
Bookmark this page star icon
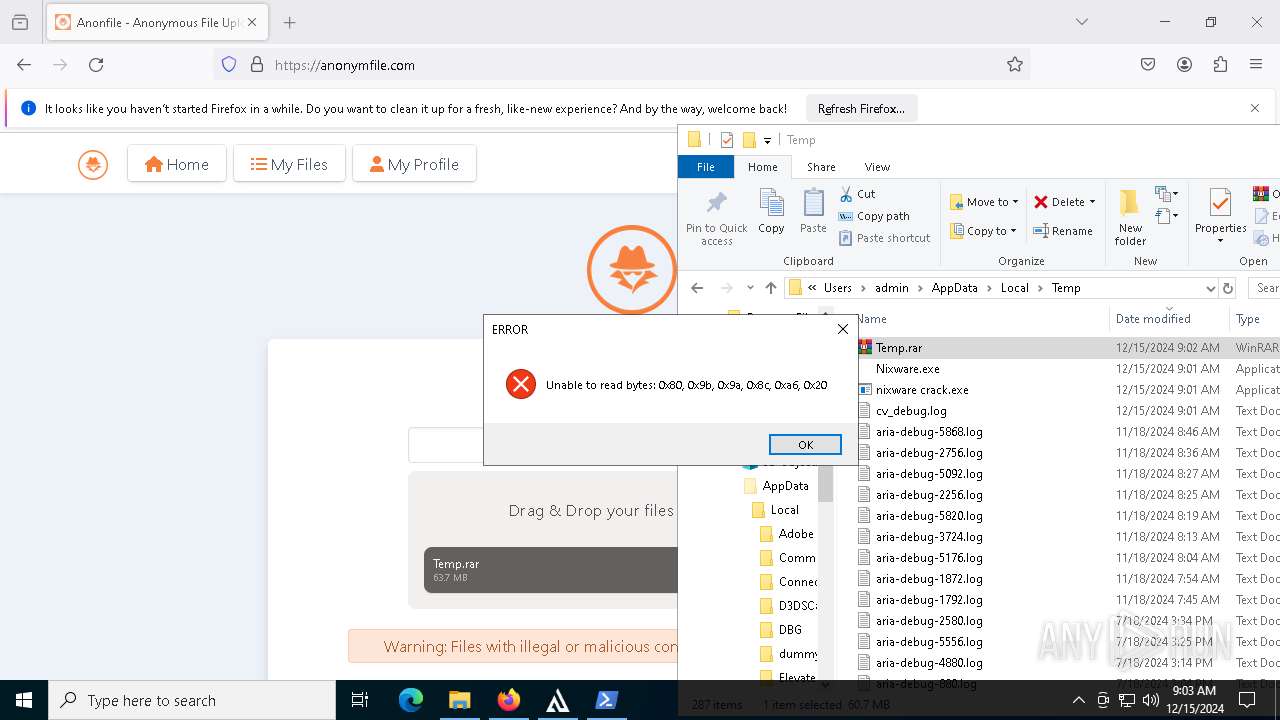[1015, 65]
